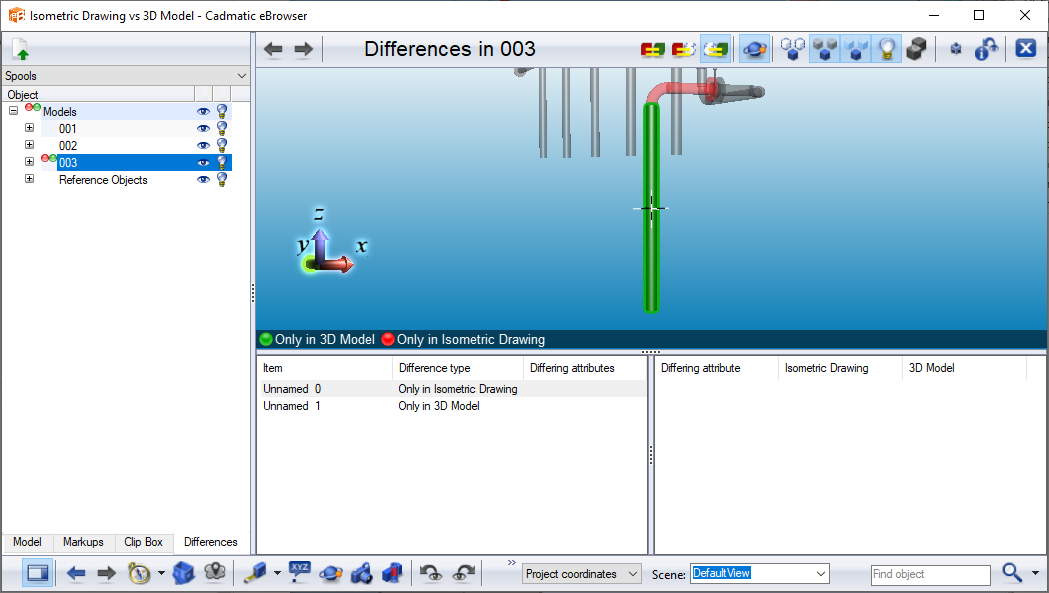This screenshot has height=593, width=1049.
Task: Switch to the Clip Box tab
Action: [143, 542]
